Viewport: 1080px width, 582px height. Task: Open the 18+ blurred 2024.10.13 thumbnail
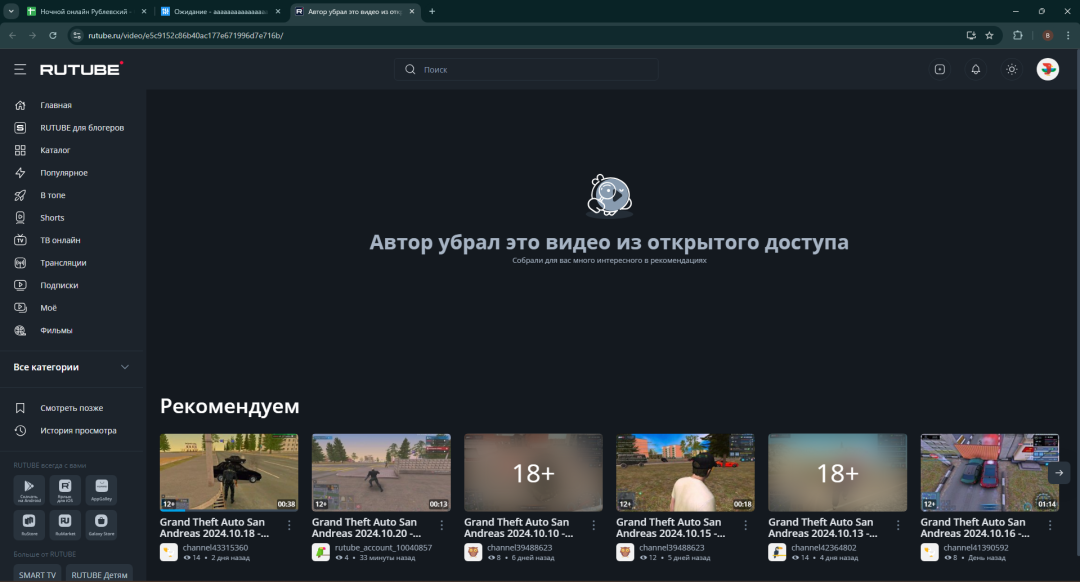pyautogui.click(x=838, y=472)
